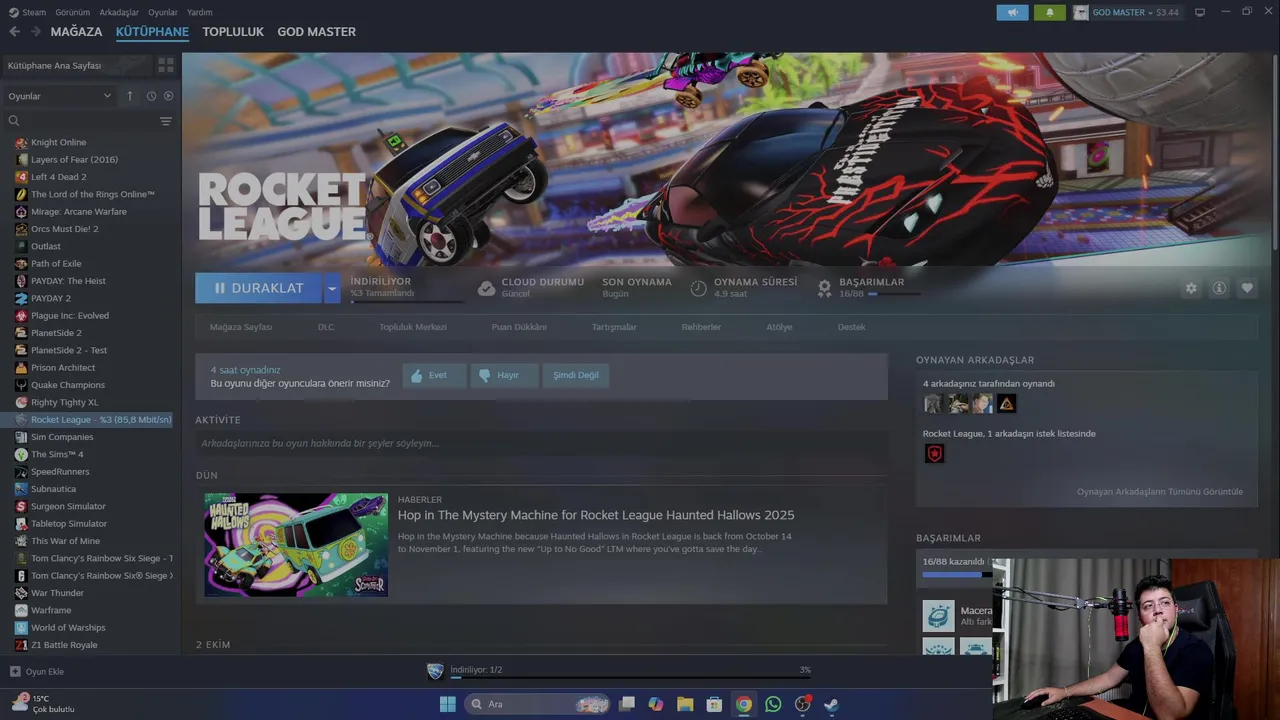Open the Oyunlar menu

[163, 12]
